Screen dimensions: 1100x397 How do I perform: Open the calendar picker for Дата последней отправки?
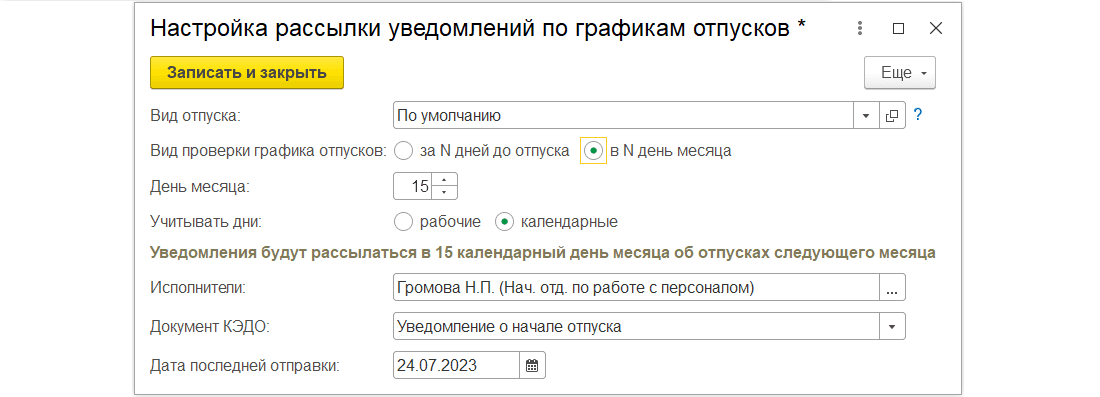pyautogui.click(x=532, y=365)
